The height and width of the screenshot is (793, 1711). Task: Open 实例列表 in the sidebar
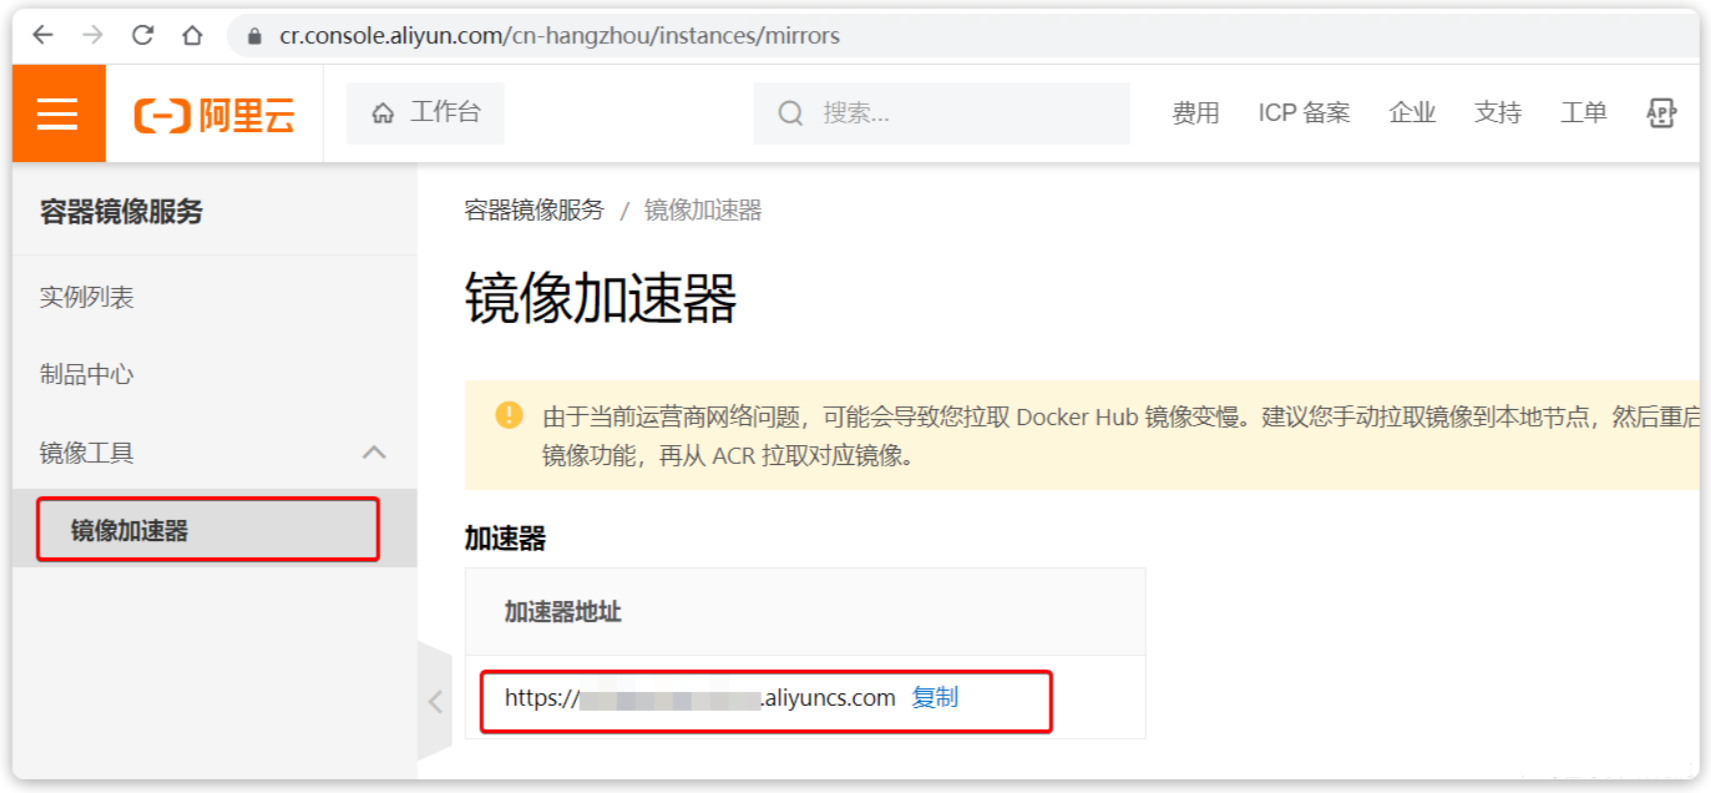point(87,297)
